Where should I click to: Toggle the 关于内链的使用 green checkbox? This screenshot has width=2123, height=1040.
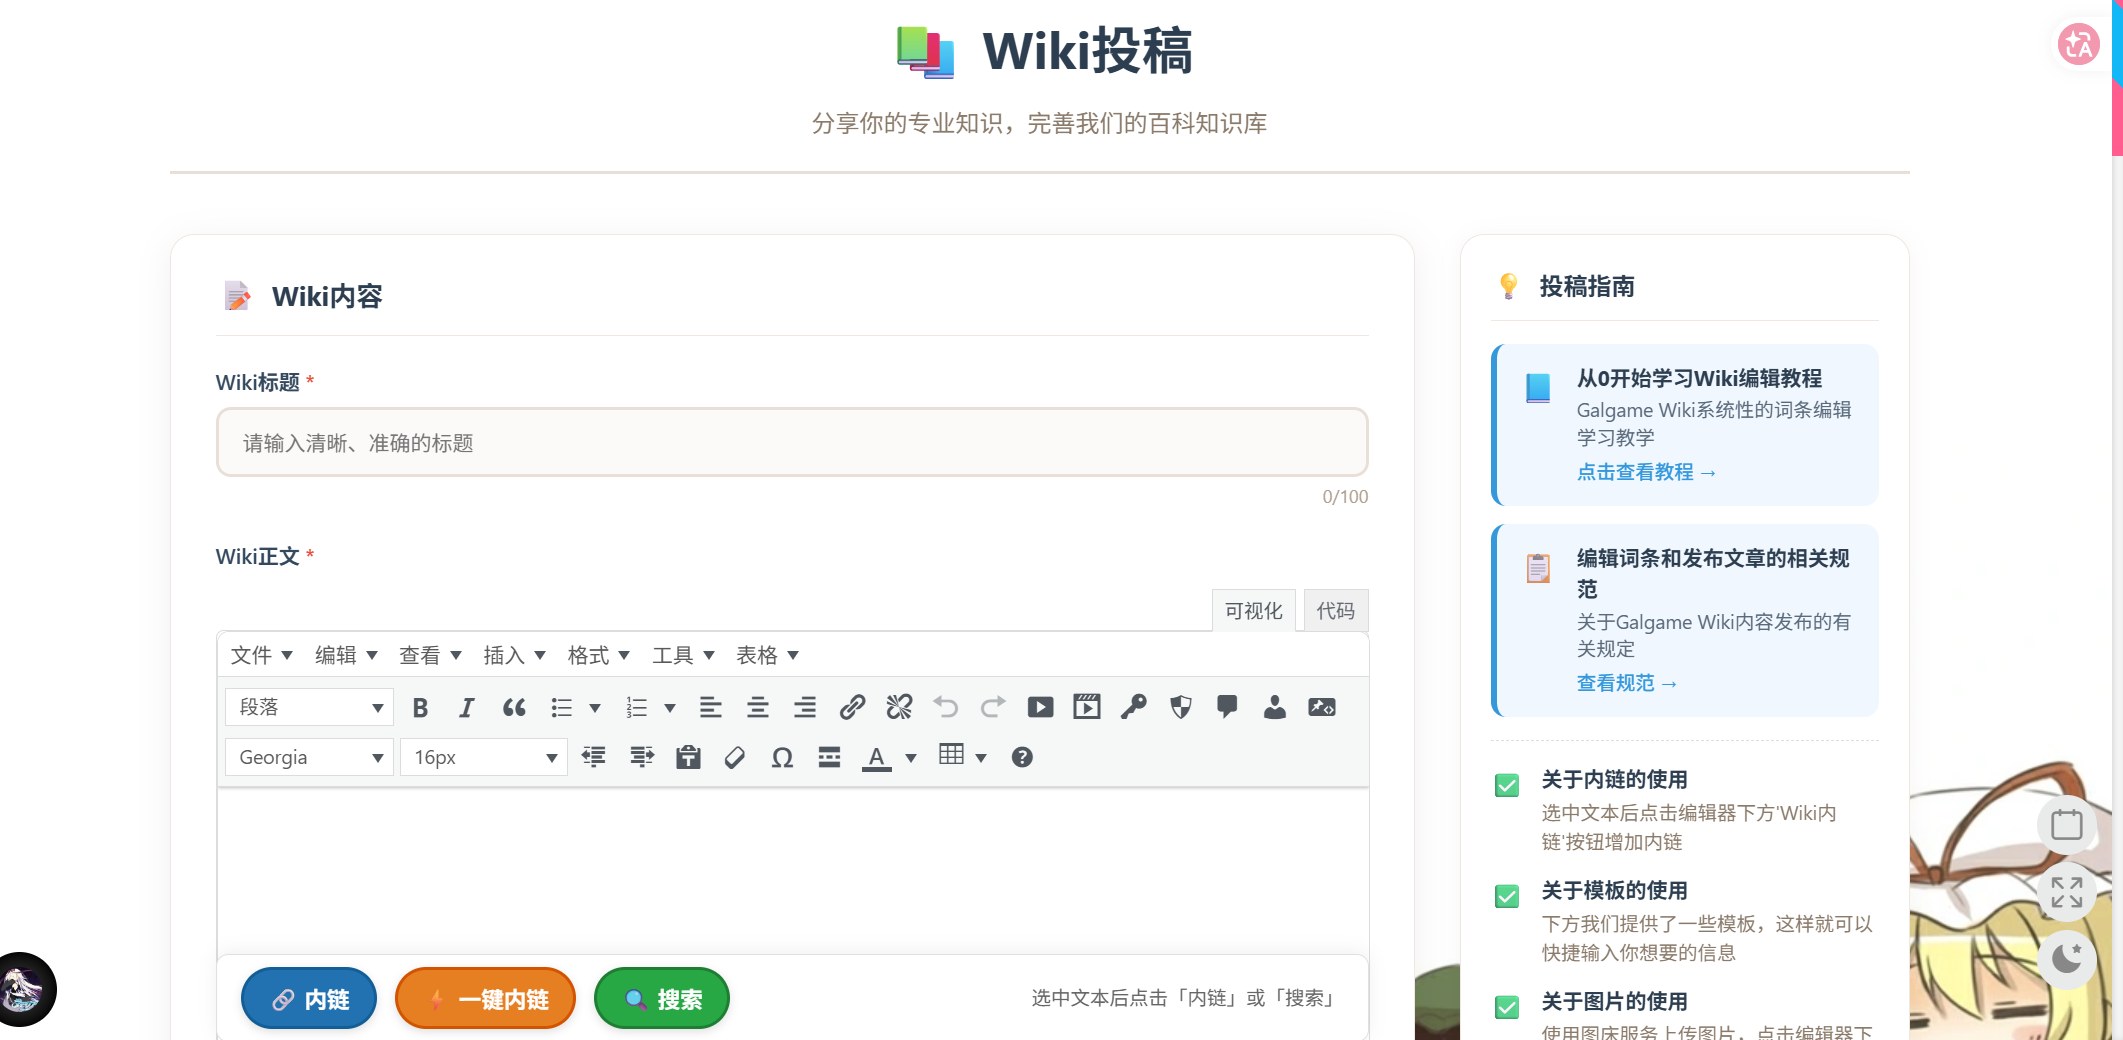tap(1507, 785)
